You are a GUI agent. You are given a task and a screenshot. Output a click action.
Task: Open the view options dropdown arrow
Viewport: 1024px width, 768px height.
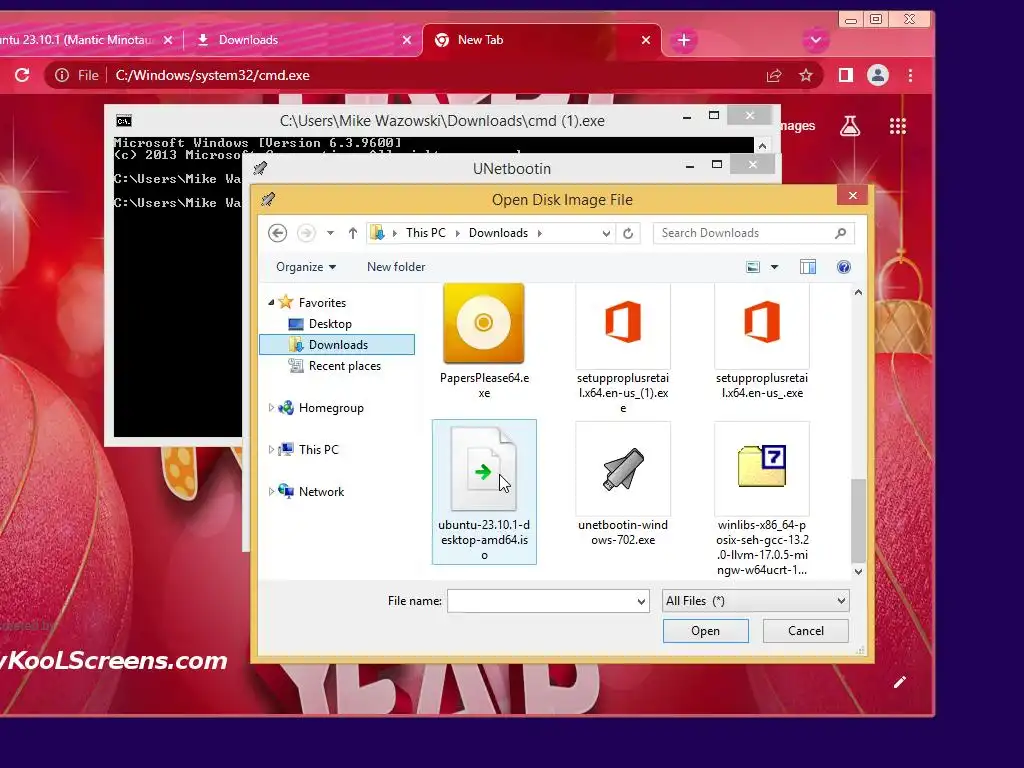pyautogui.click(x=775, y=267)
